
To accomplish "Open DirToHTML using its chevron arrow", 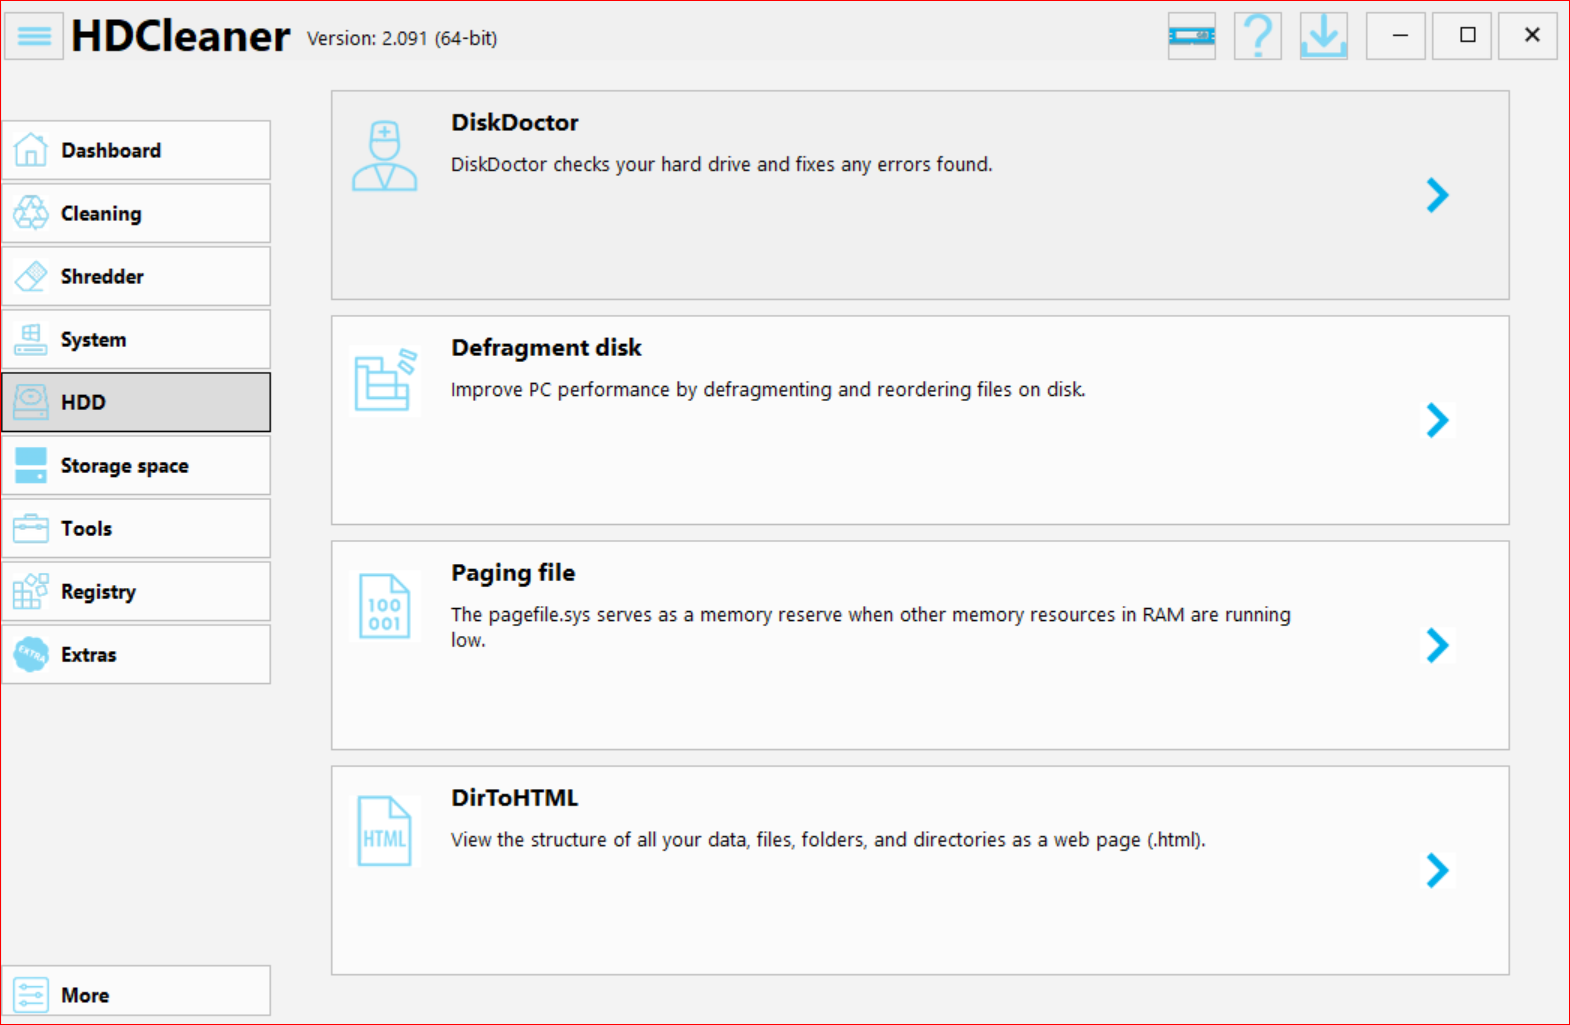I will pos(1437,870).
